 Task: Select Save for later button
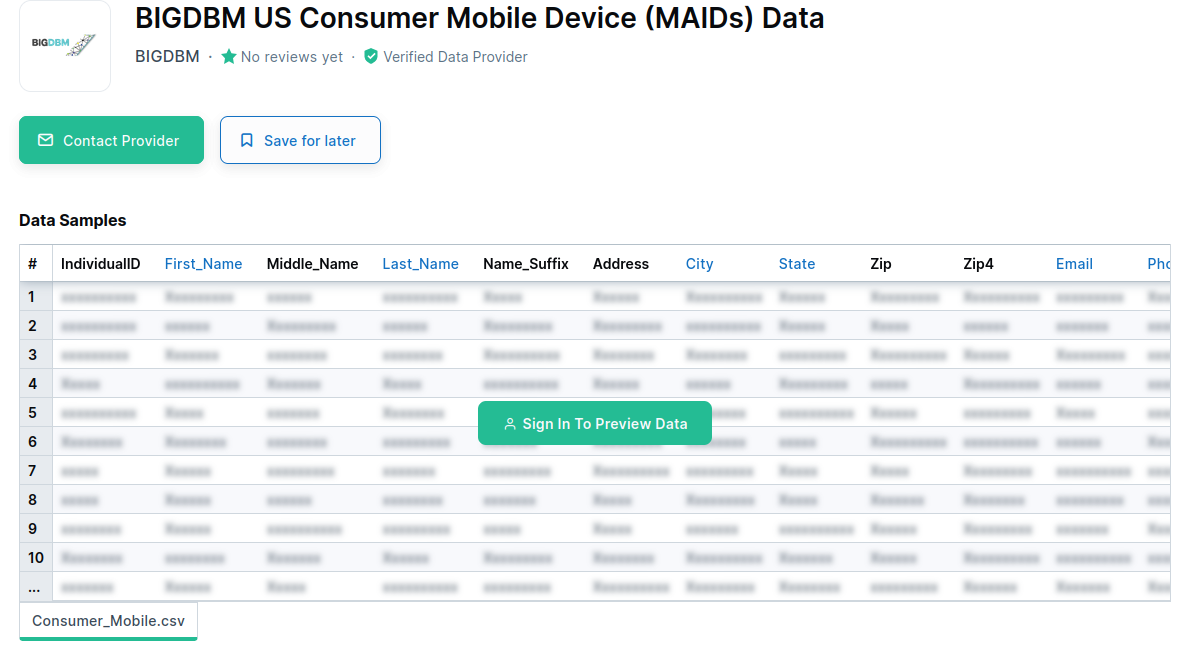point(300,140)
